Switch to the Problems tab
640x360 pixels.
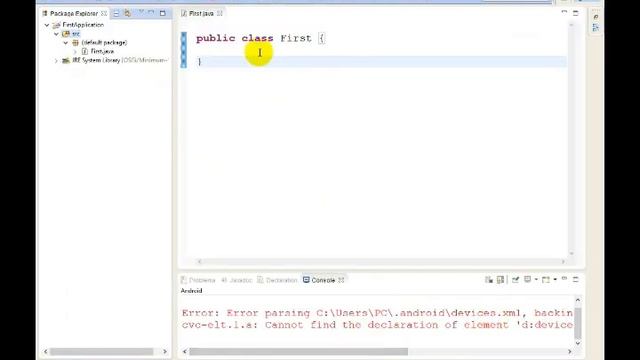tap(198, 280)
